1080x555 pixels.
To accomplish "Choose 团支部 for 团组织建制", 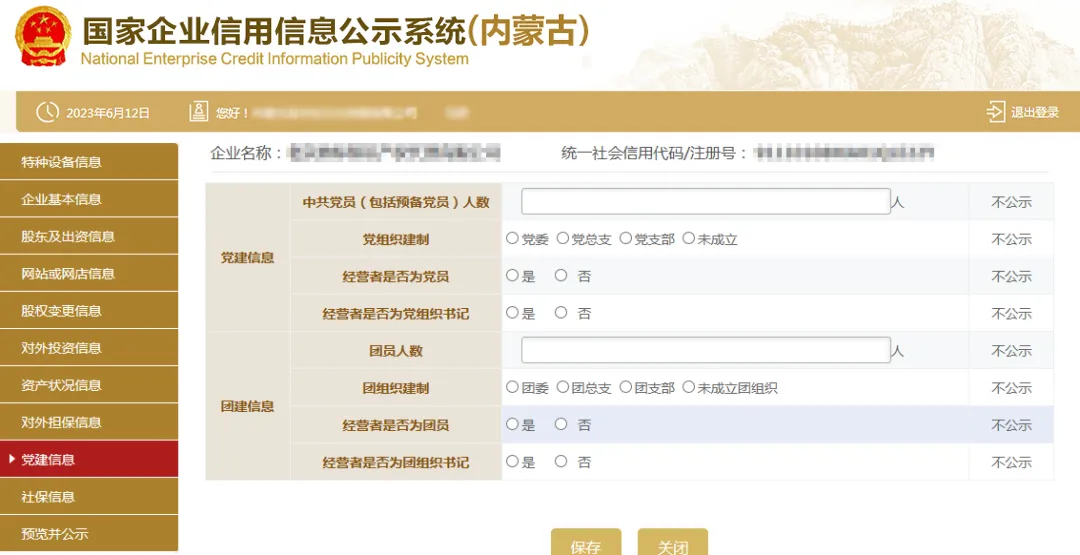I will point(626,387).
